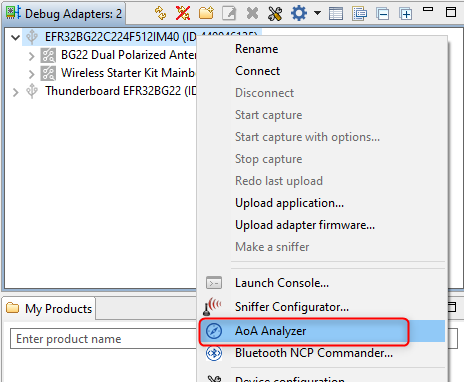Screen dimensions: 464x382
Task: Choose Sniffer Configurator from the menu
Action: tap(292, 307)
